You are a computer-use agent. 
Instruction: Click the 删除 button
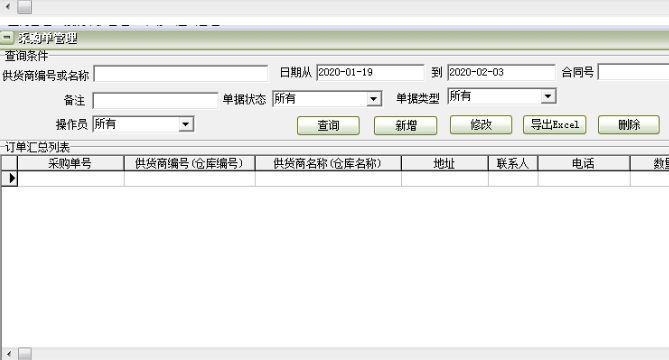tap(629, 125)
